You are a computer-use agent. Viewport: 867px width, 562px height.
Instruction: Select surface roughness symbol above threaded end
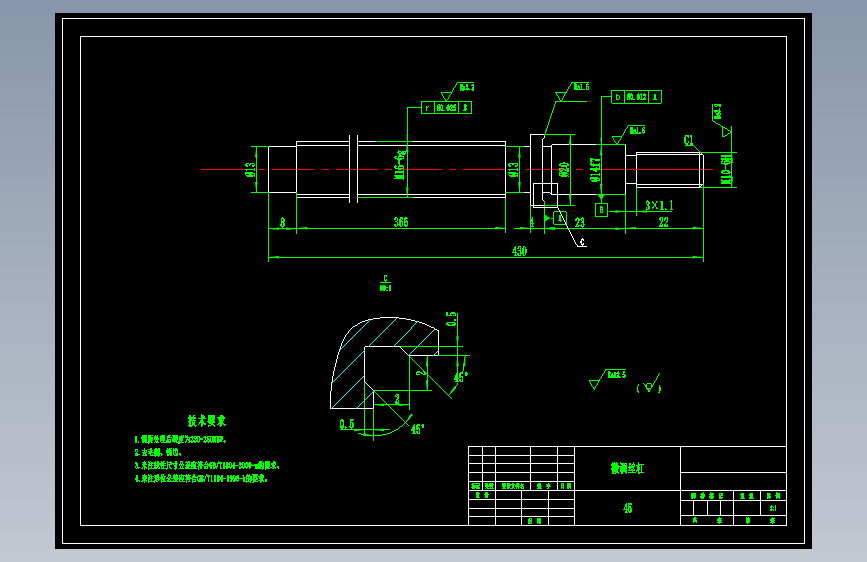point(720,120)
